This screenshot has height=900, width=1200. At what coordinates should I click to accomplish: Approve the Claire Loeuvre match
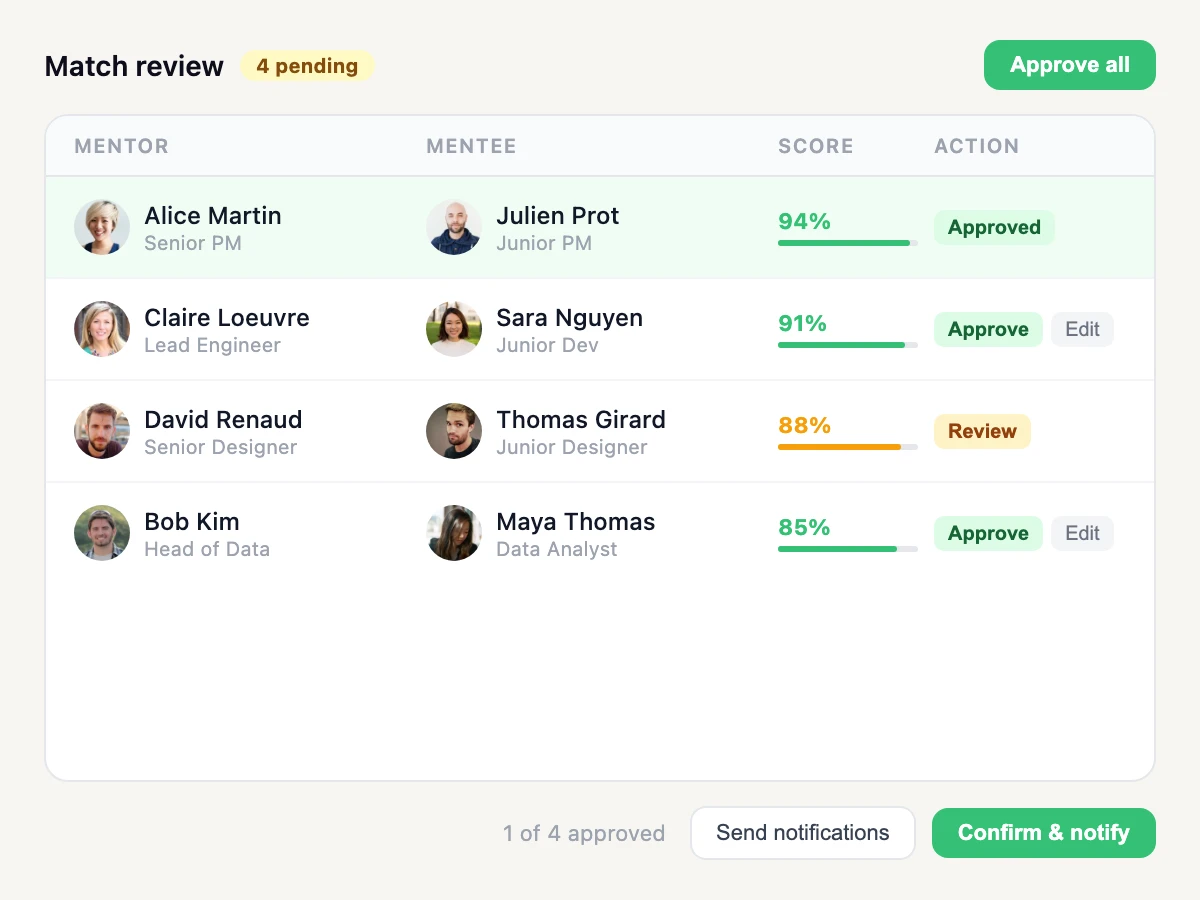pos(988,329)
